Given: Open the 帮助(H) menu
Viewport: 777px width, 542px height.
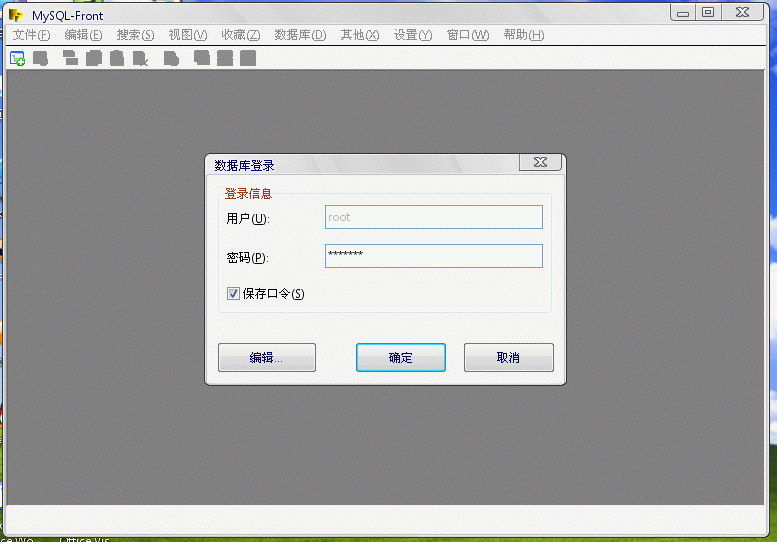Looking at the screenshot, I should tap(524, 35).
